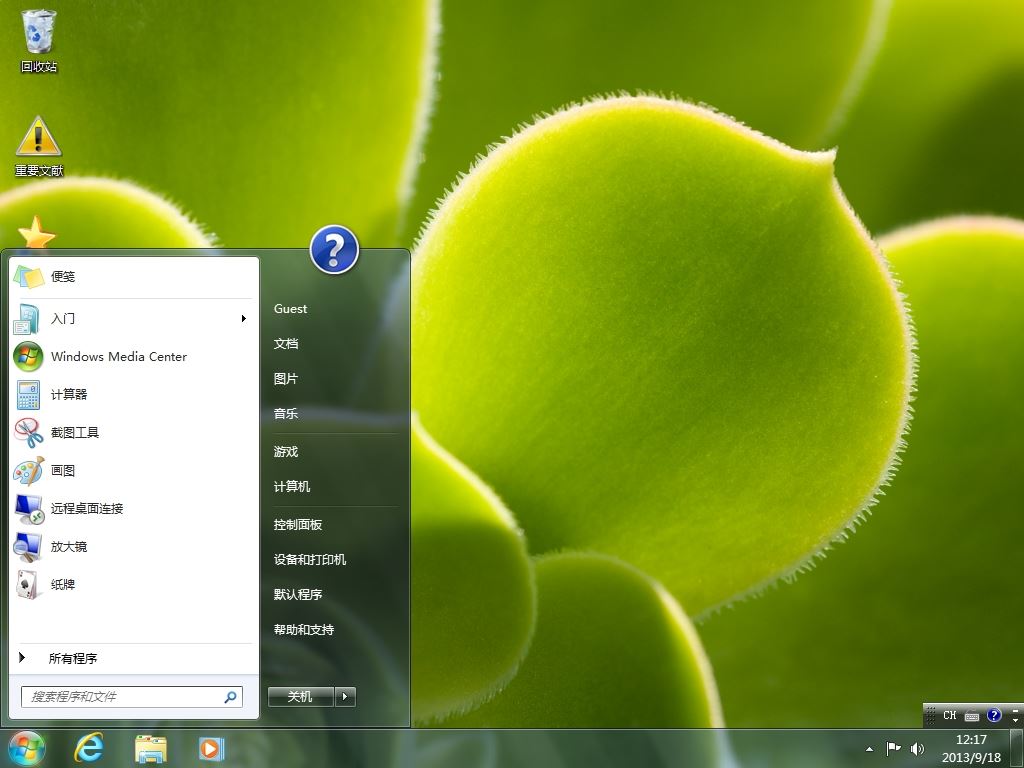The width and height of the screenshot is (1024, 768).
Task: Open Windows Media Player from taskbar
Action: (x=211, y=748)
